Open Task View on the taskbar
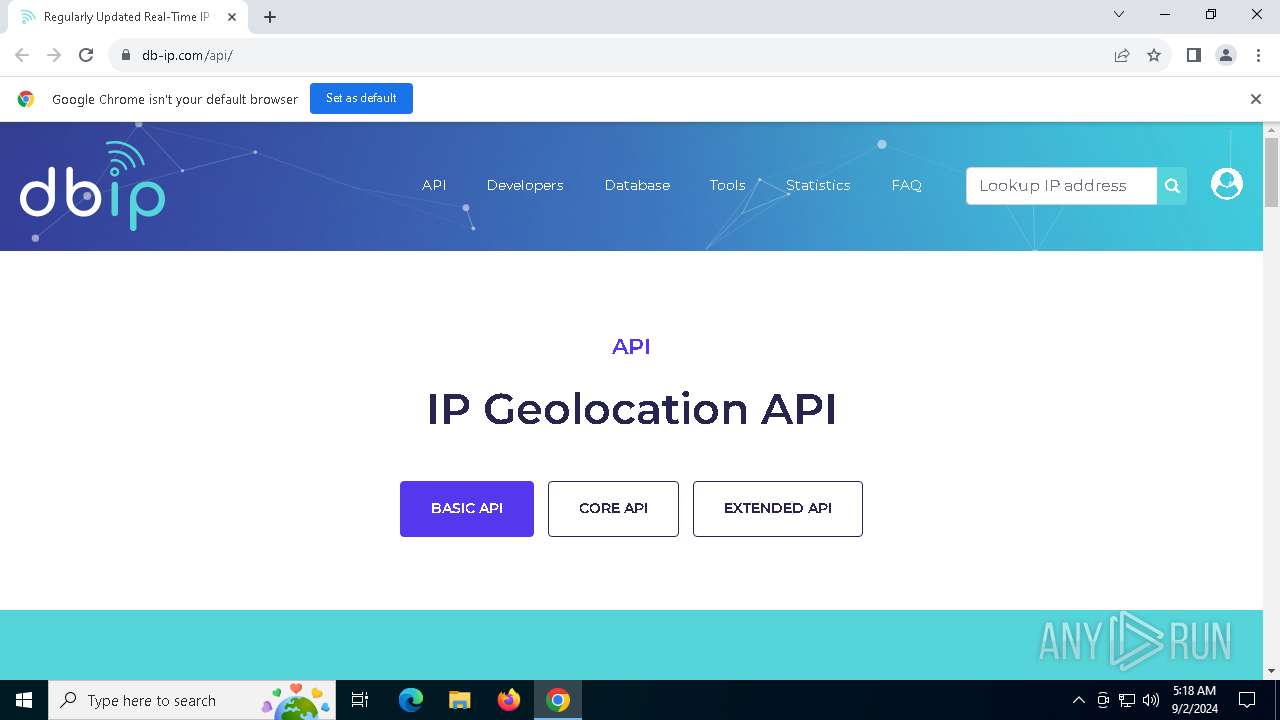Viewport: 1280px width, 720px height. (x=360, y=700)
